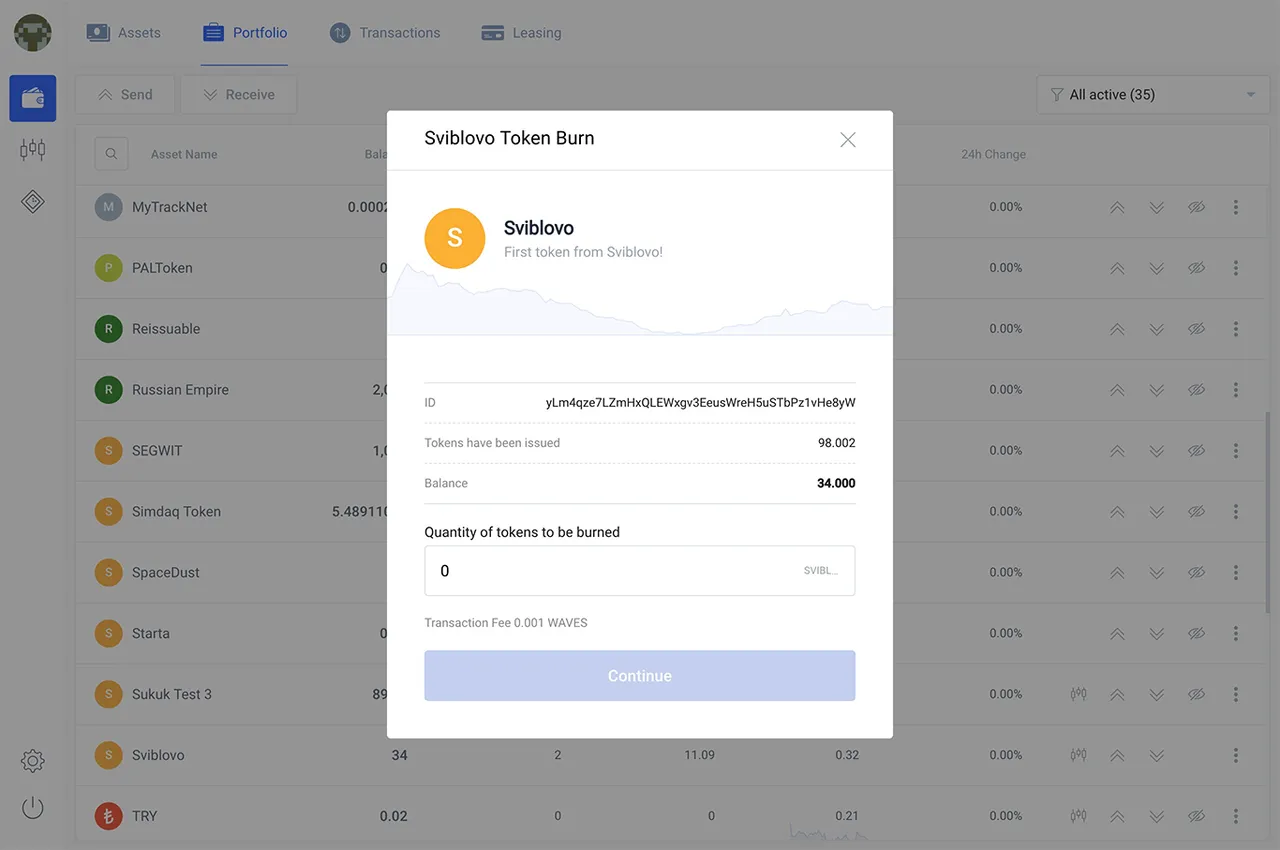Open the wallet section in sidebar
The height and width of the screenshot is (850, 1280).
33,98
